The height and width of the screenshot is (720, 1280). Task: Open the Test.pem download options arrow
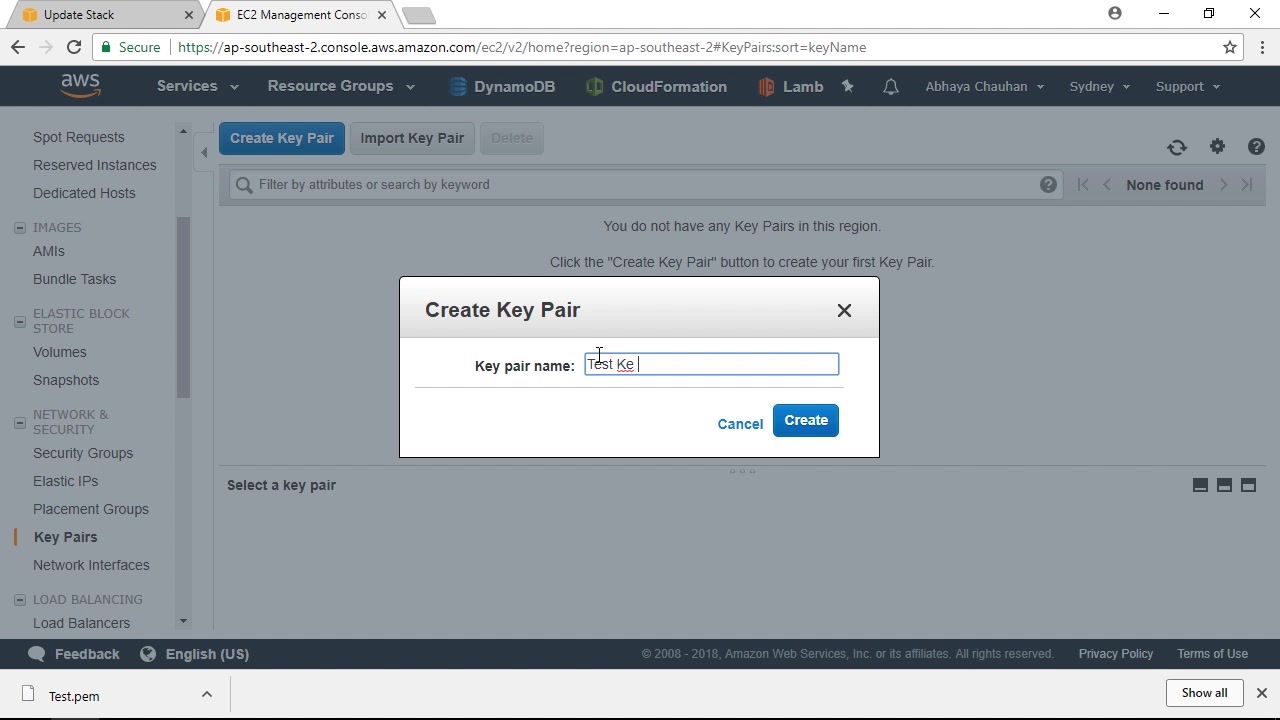click(x=207, y=695)
